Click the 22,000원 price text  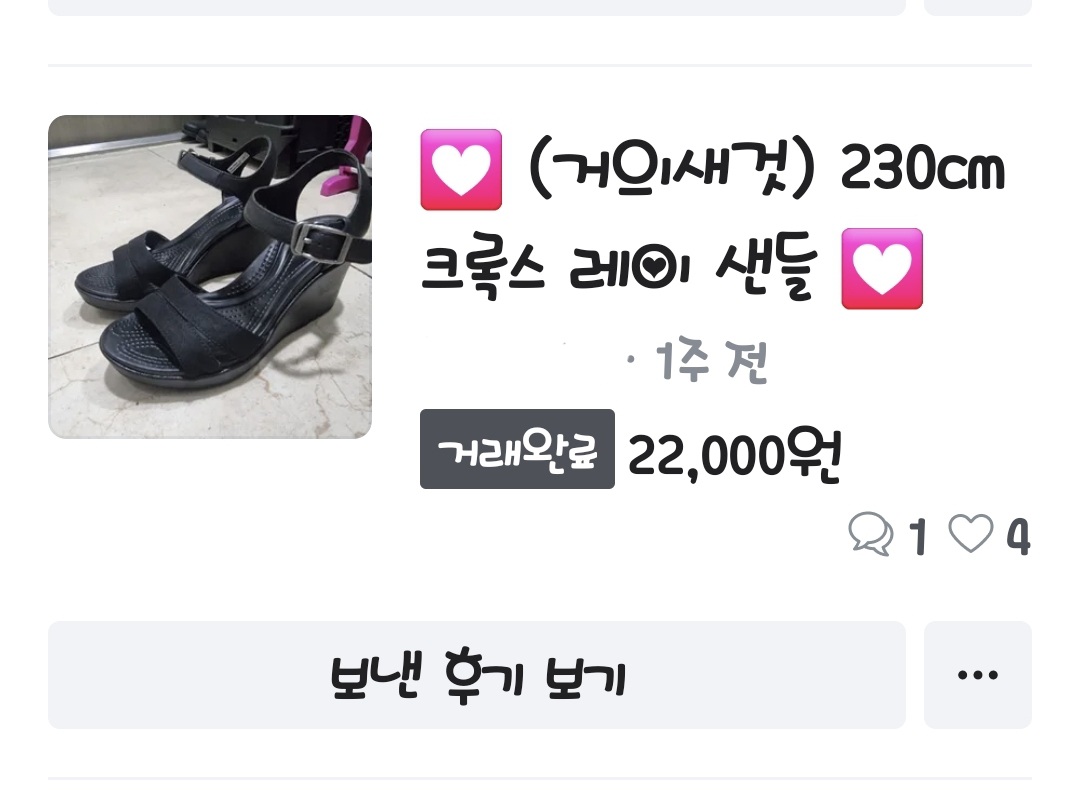pos(735,455)
